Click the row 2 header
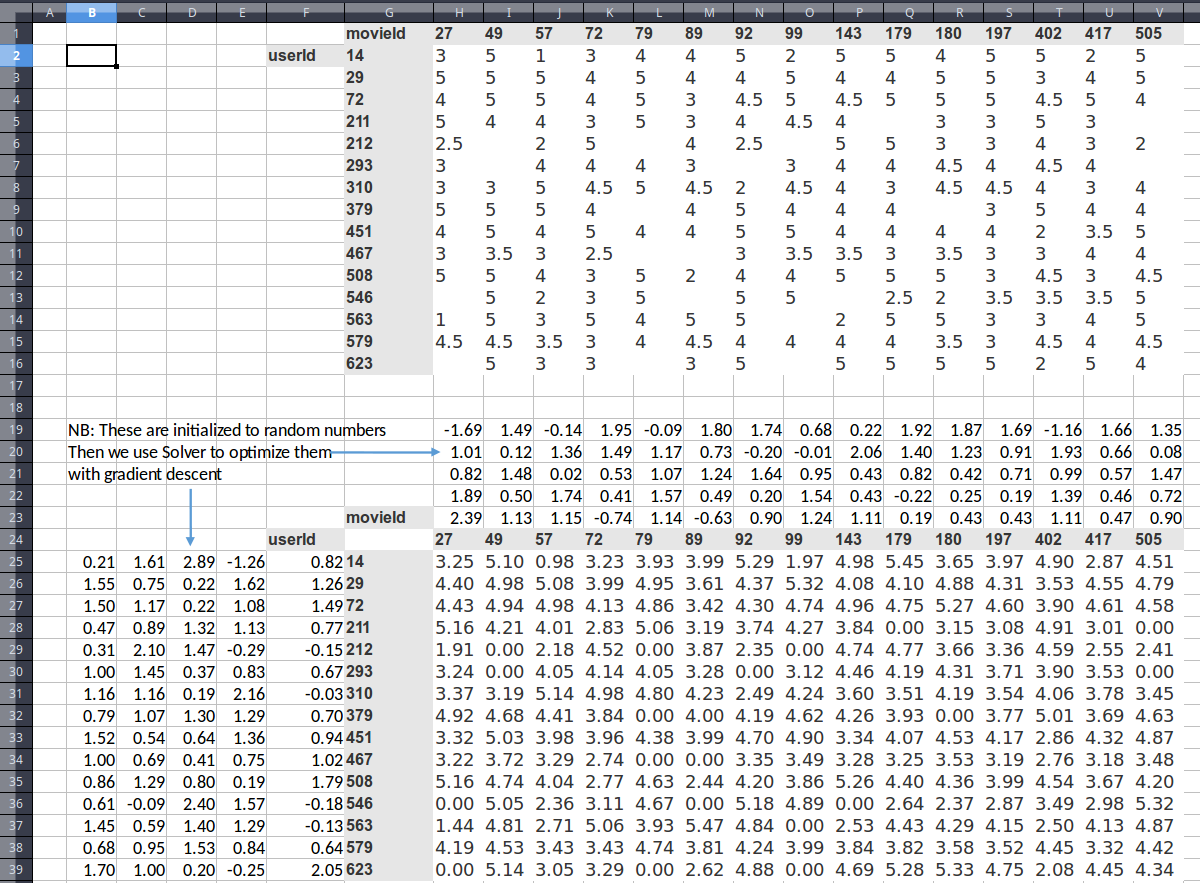Image resolution: width=1200 pixels, height=883 pixels. [16, 55]
